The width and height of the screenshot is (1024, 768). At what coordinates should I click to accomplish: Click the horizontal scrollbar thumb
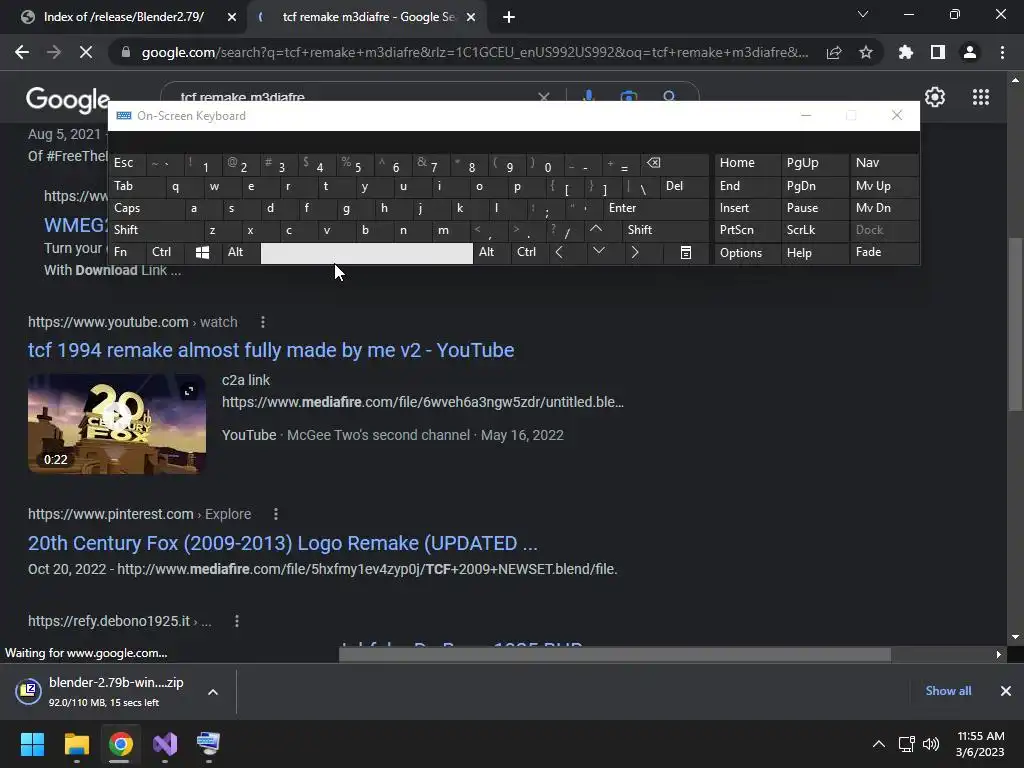tap(615, 654)
